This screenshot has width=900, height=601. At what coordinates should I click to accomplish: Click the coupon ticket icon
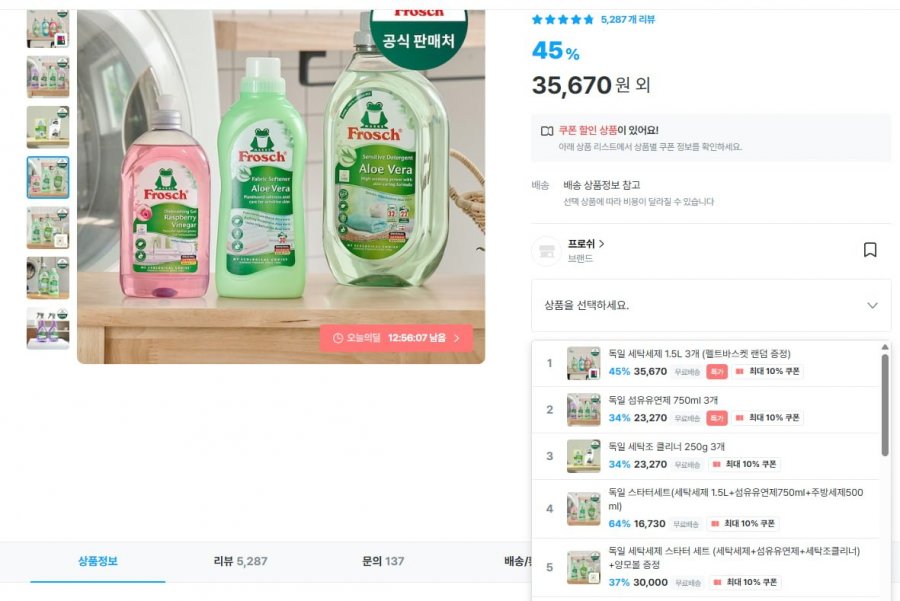coord(546,131)
